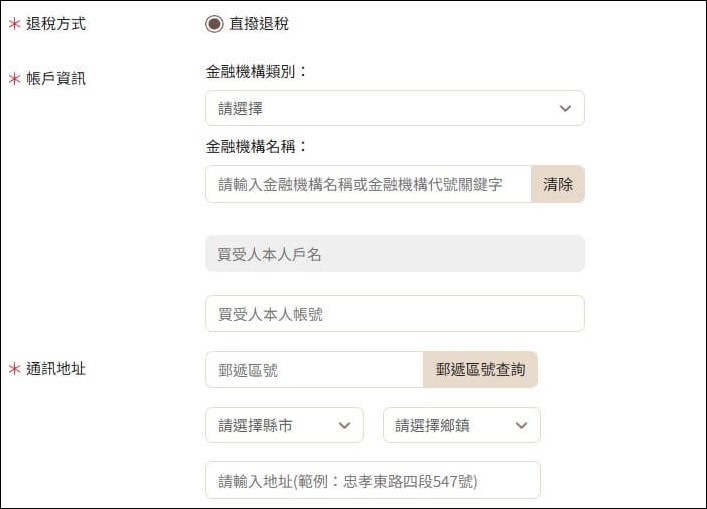Click the required asterisk beside 帳戶資訊
Screen dimensions: 707x509
pos(14,79)
